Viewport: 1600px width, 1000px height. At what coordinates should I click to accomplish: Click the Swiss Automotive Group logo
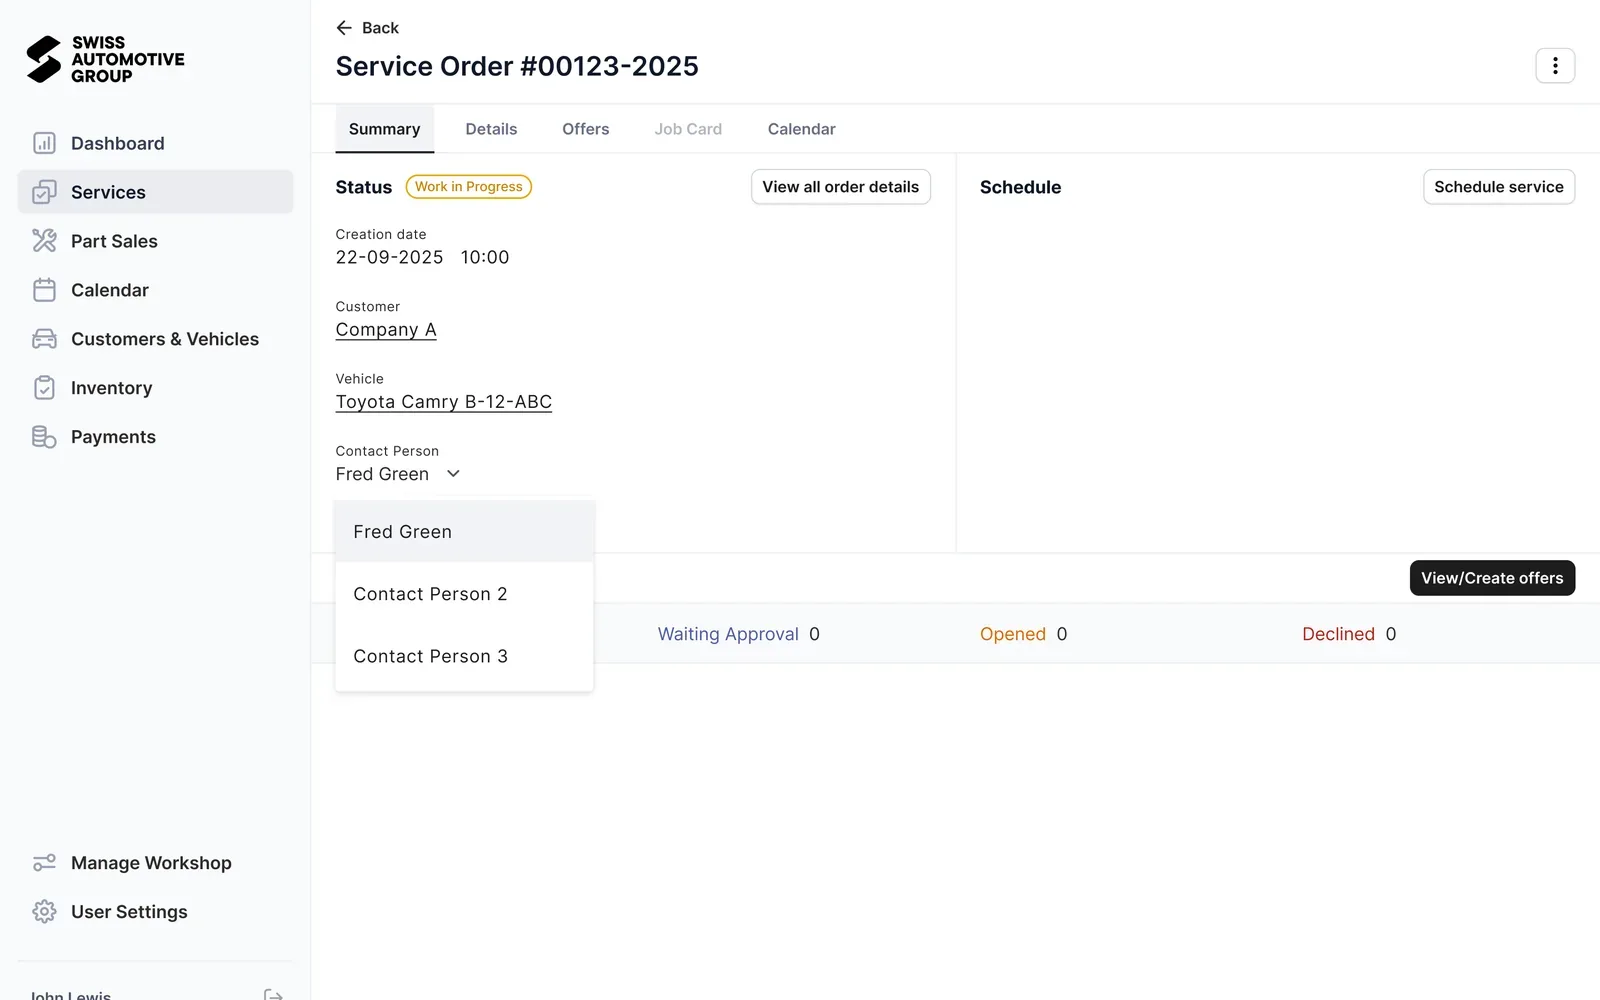tap(106, 59)
